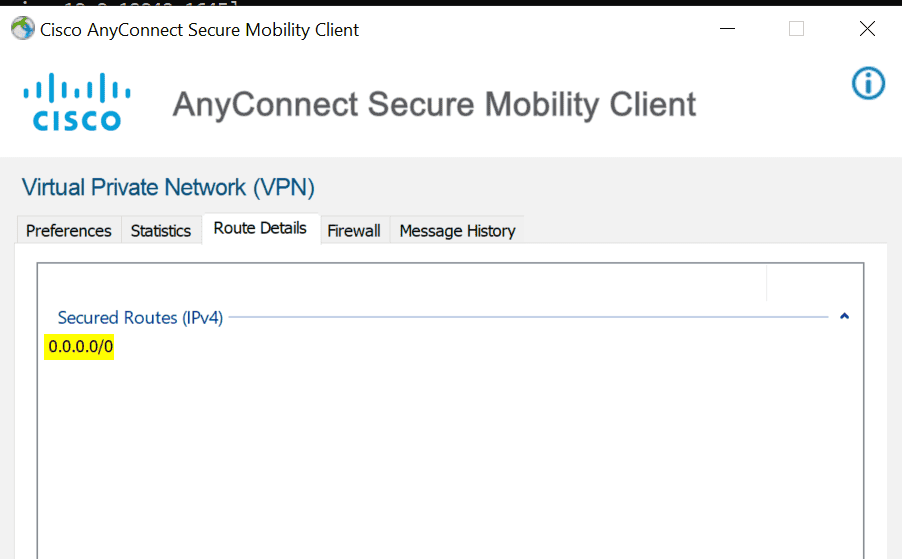Viewport: 902px width, 559px height.
Task: Select the 0.0.0.0/0 route entry
Action: [x=80, y=347]
